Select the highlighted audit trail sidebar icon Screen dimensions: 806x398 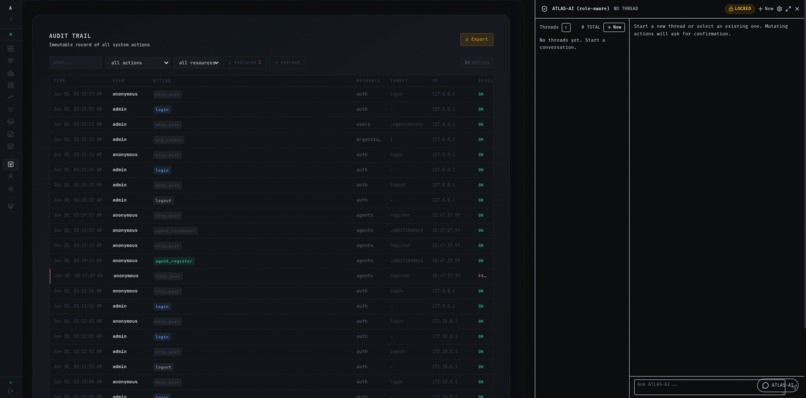click(11, 165)
